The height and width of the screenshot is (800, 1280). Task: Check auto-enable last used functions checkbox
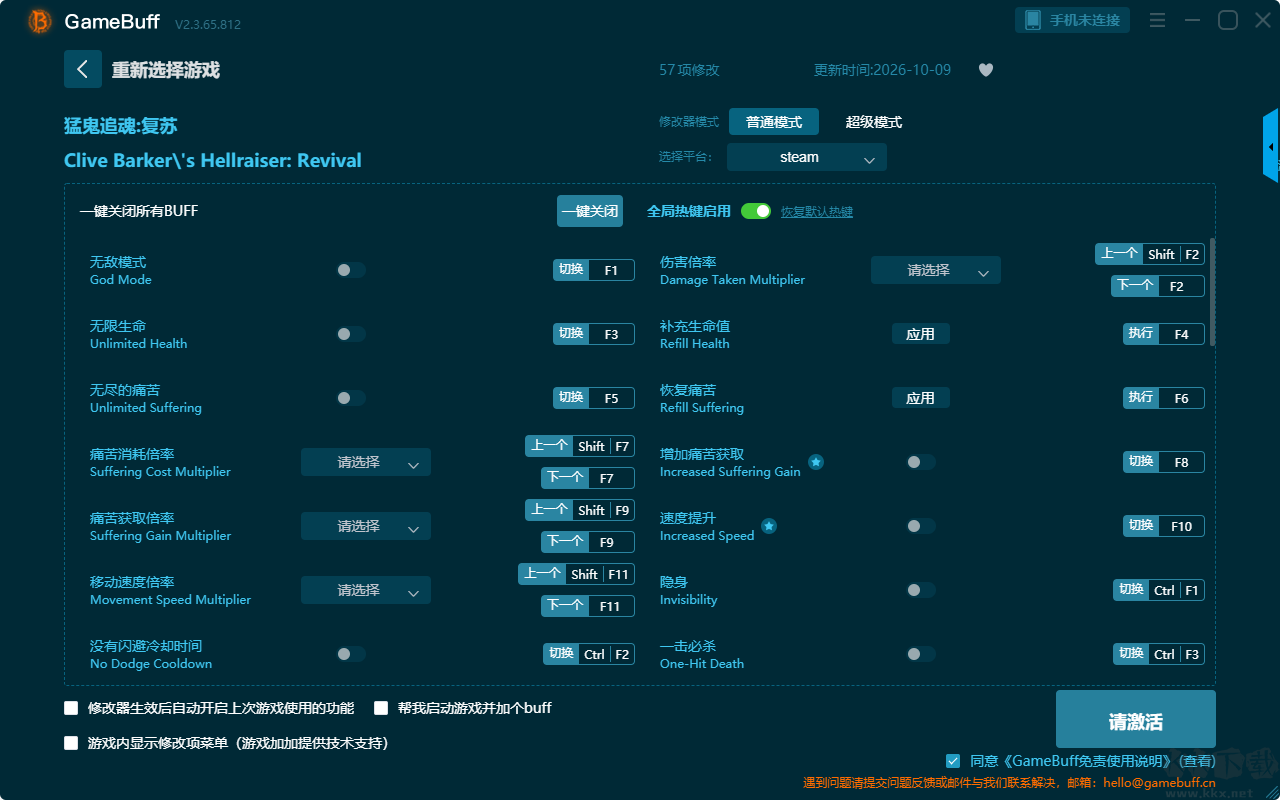pyautogui.click(x=71, y=708)
